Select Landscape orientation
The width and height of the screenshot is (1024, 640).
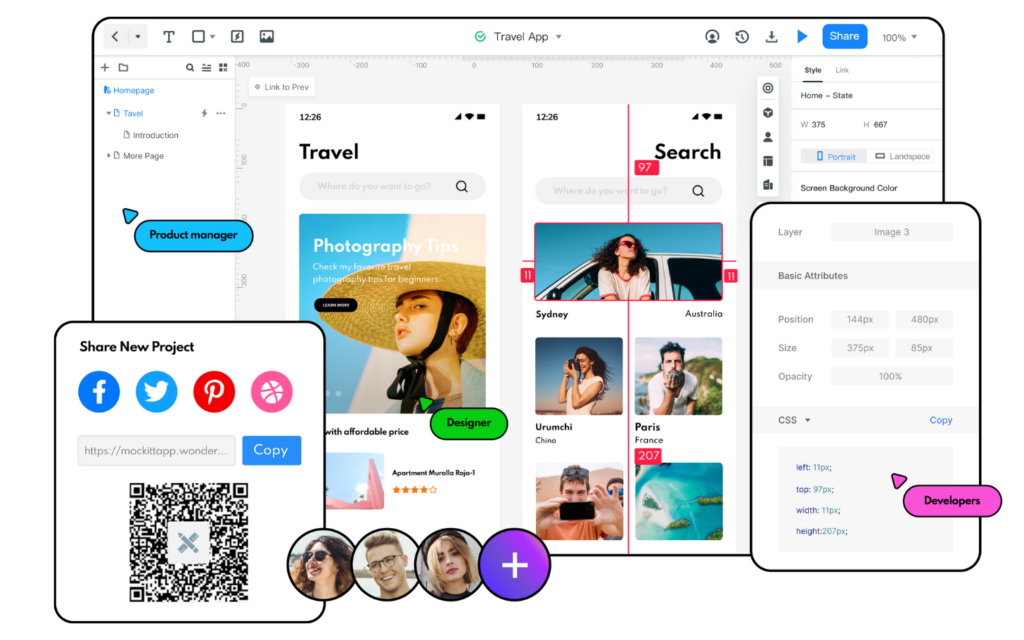tap(902, 157)
